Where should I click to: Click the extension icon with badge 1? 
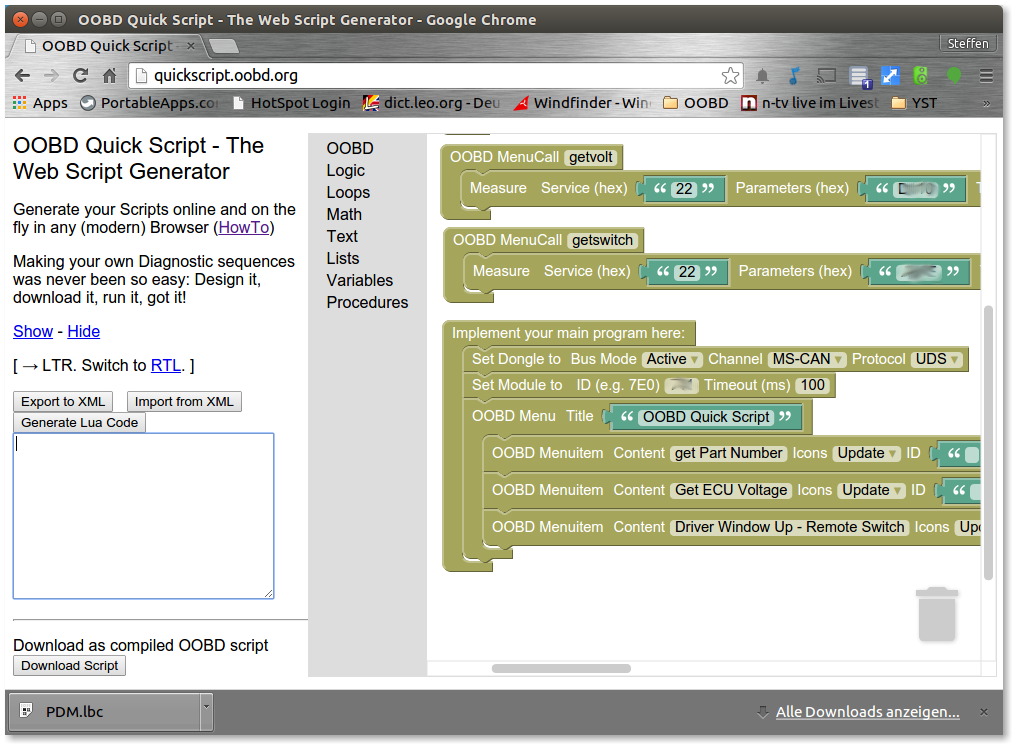[x=860, y=77]
